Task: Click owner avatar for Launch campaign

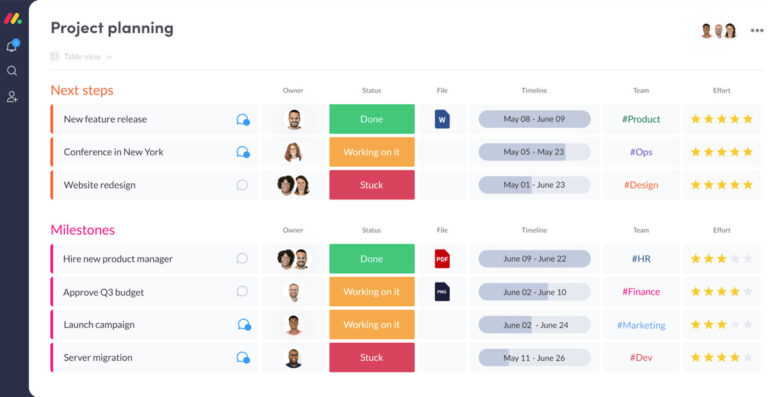Action: 293,325
